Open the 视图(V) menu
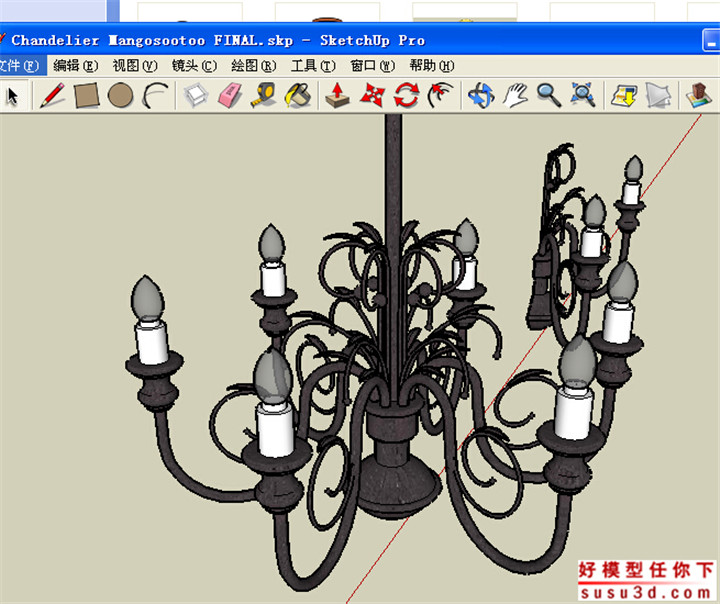The image size is (720, 604). [x=135, y=66]
